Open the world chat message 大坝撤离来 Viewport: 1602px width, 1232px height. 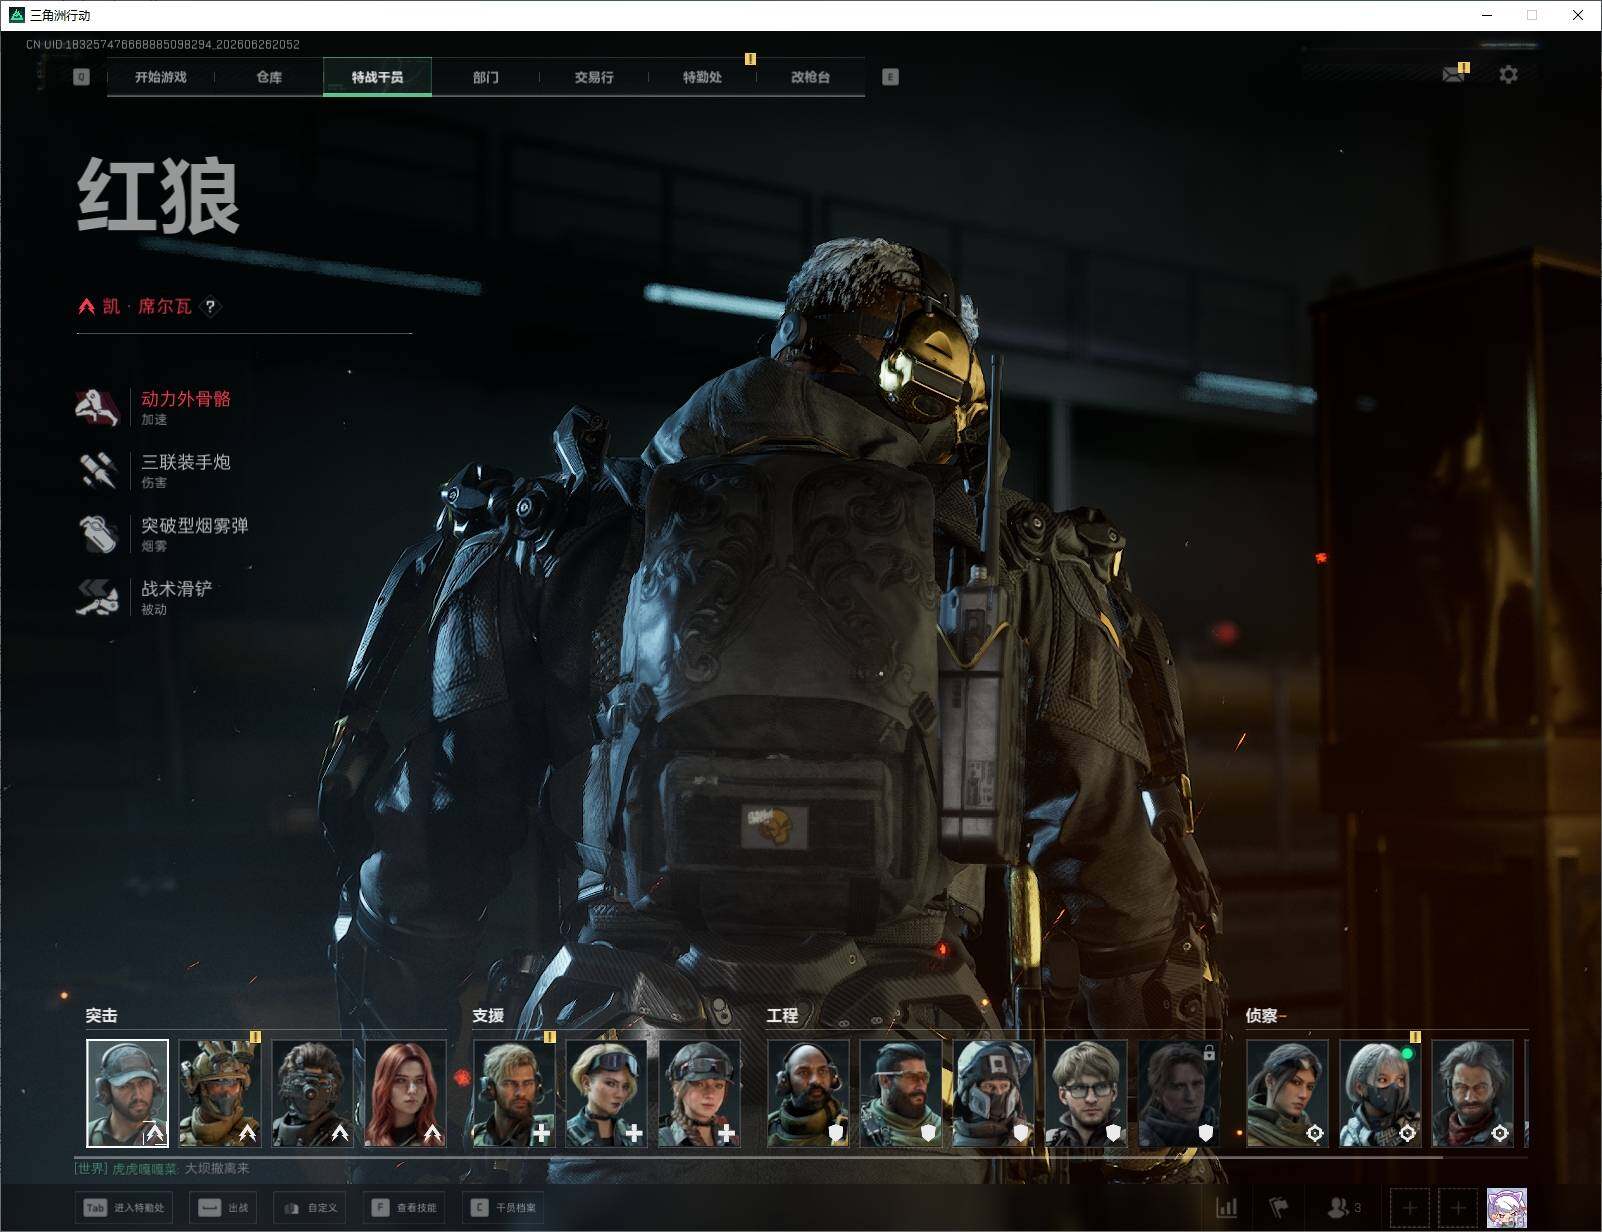click(217, 1168)
